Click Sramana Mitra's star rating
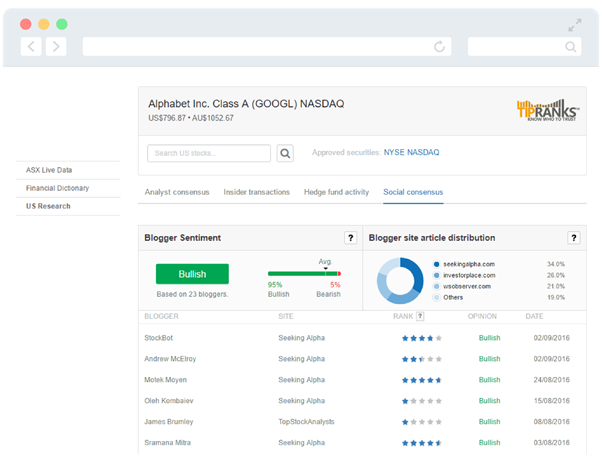The width and height of the screenshot is (602, 463). (422, 443)
